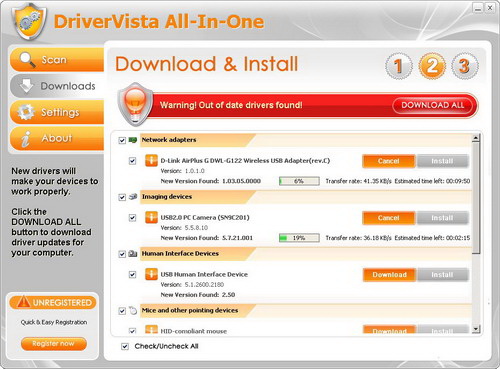Click the download arrow icon on Downloads

[26, 85]
